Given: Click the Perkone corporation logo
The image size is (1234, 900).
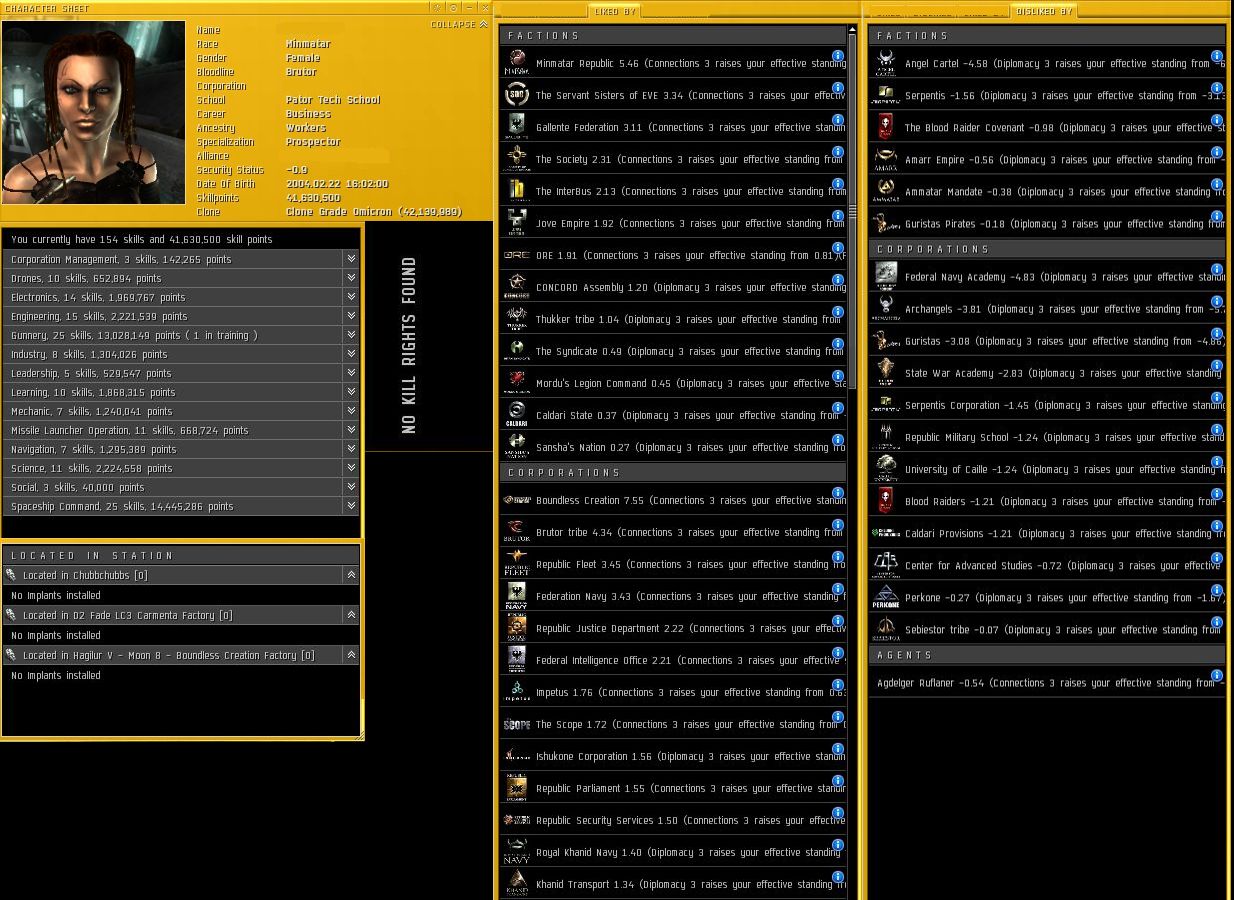Looking at the screenshot, I should point(885,597).
